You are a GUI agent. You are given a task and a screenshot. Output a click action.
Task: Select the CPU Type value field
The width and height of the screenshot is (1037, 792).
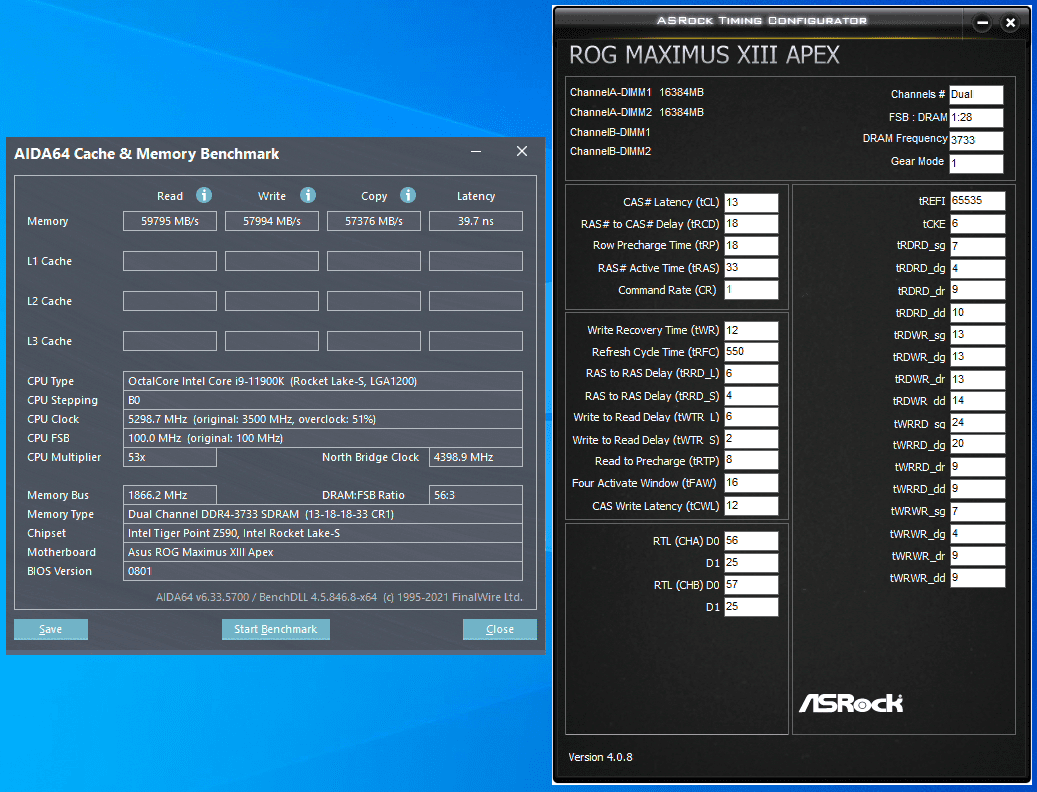323,381
